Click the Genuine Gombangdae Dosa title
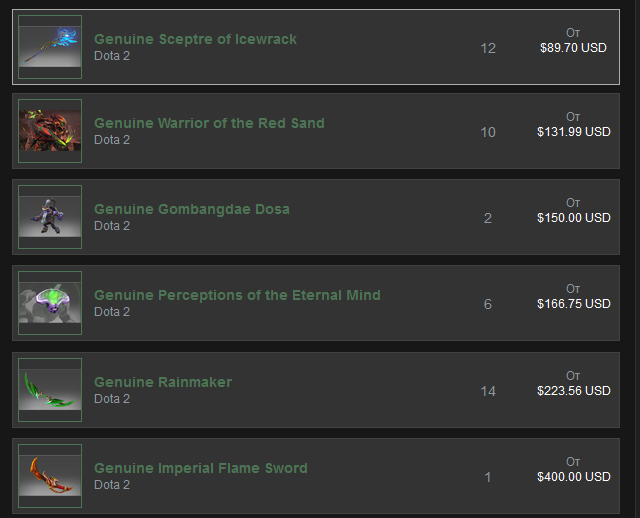Viewport: 640px width, 518px height. coord(192,209)
